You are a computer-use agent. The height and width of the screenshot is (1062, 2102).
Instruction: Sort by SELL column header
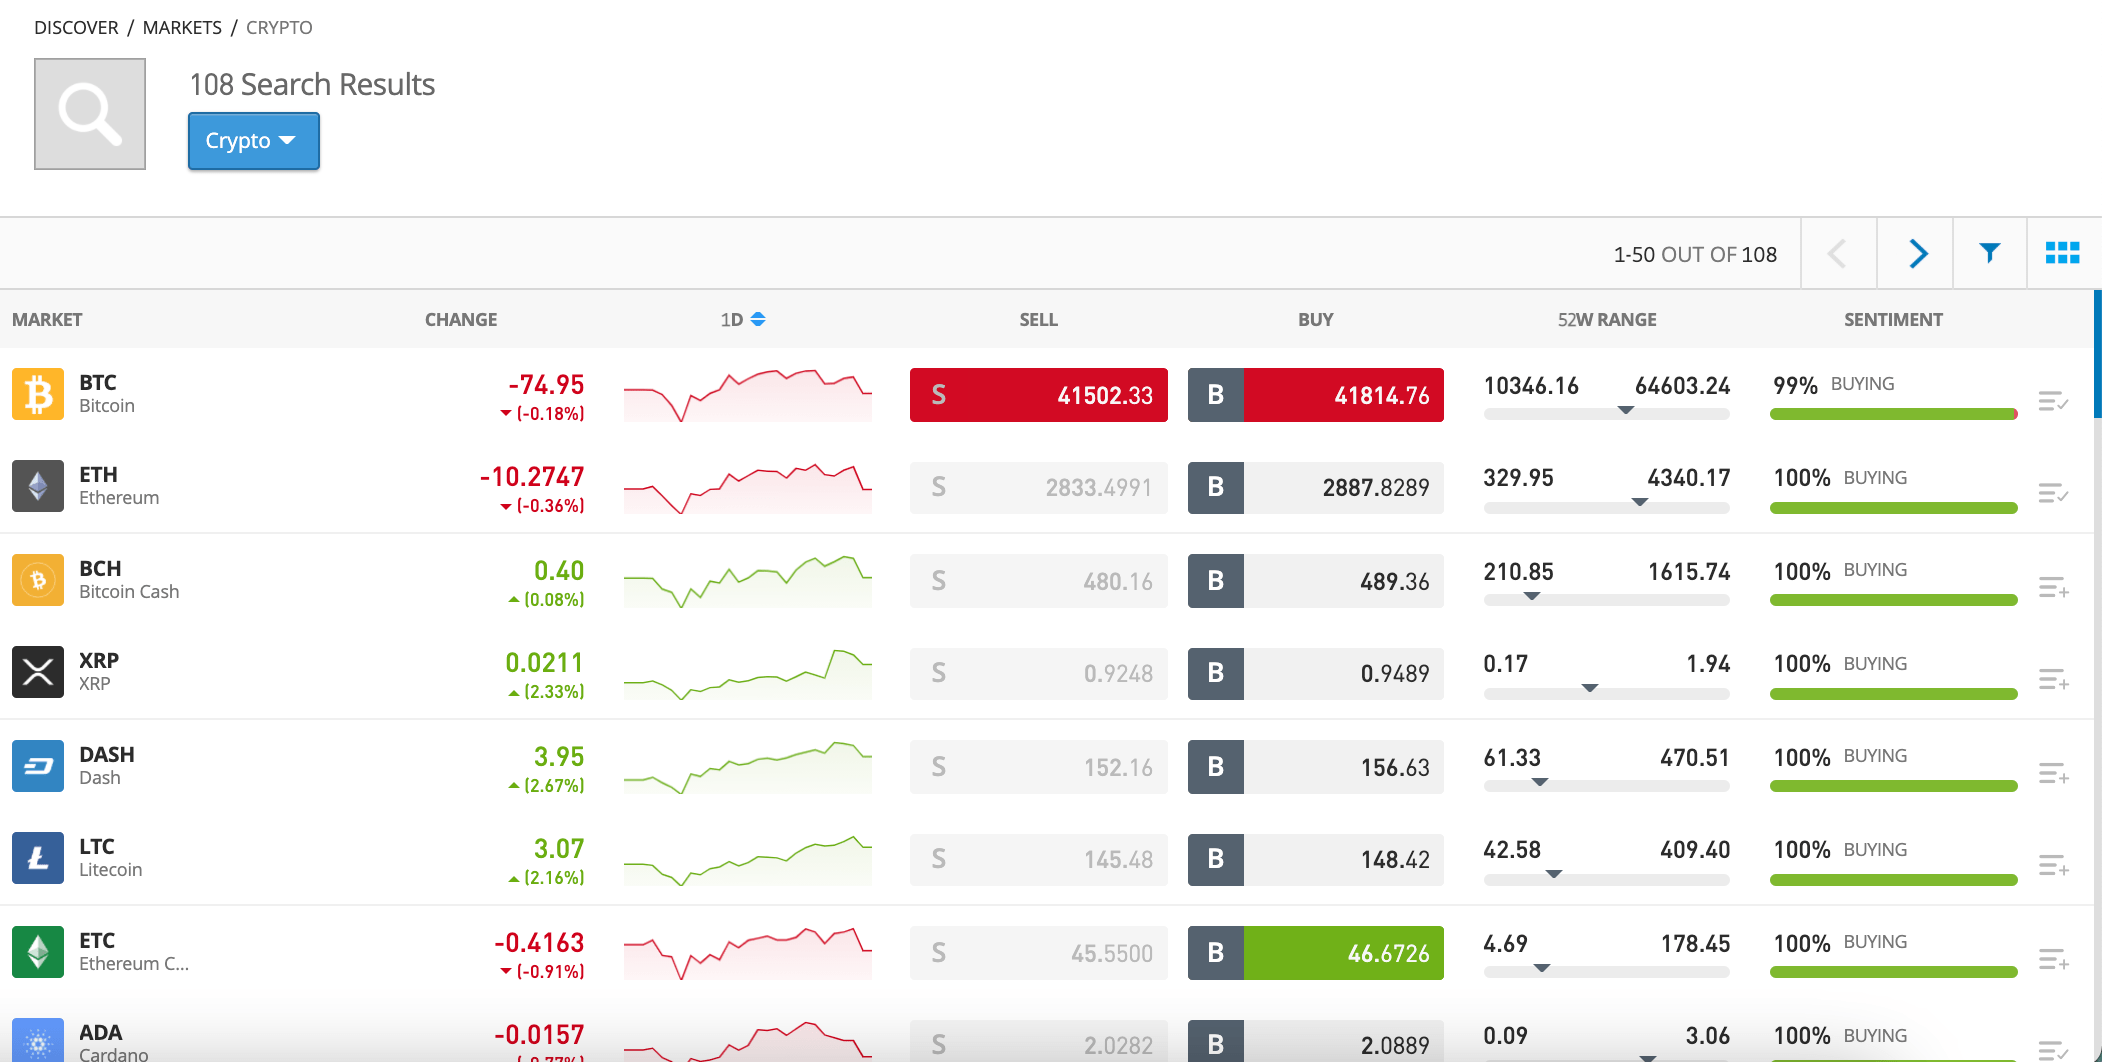(1038, 320)
